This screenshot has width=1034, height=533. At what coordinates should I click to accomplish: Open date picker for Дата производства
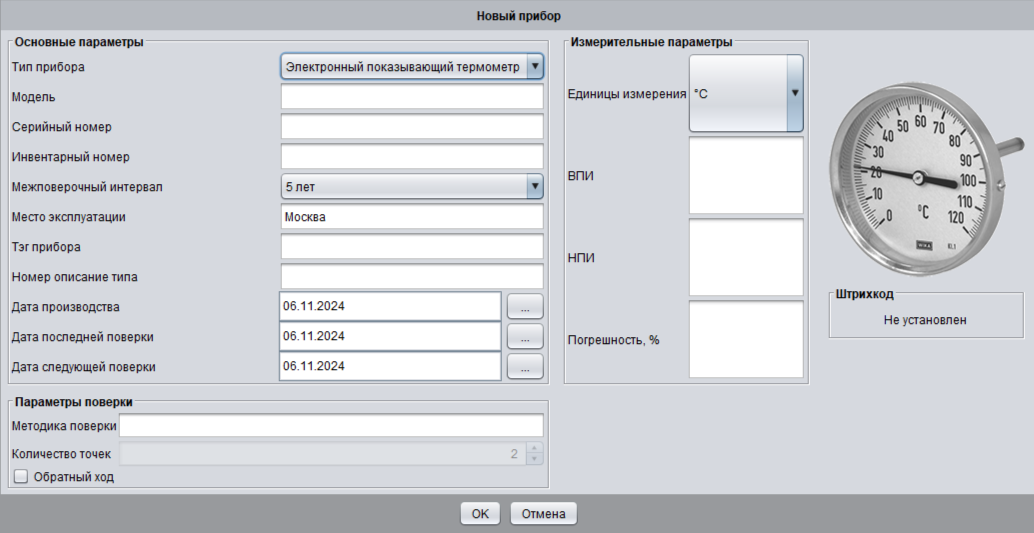coord(525,306)
